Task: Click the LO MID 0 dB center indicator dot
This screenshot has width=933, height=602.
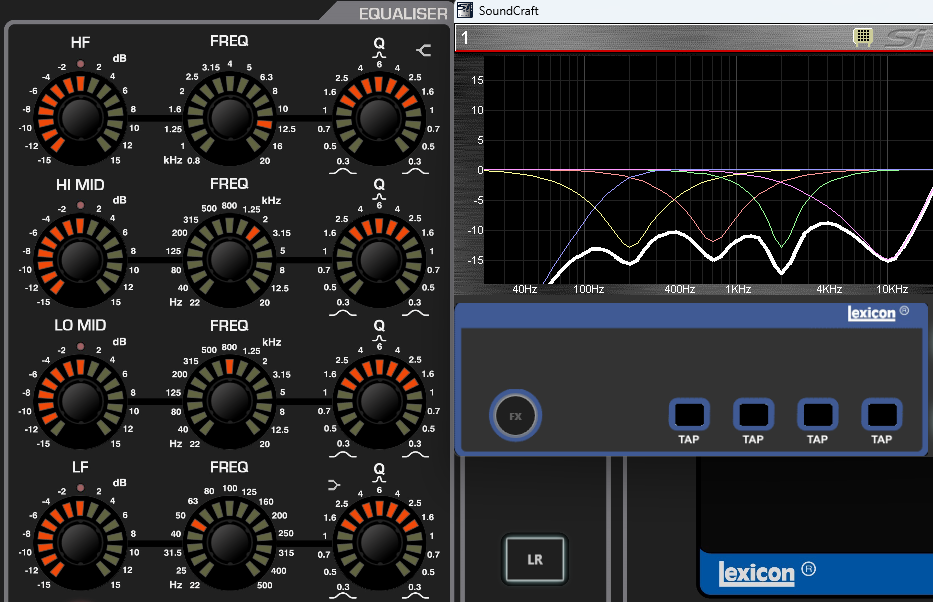Action: pos(80,347)
